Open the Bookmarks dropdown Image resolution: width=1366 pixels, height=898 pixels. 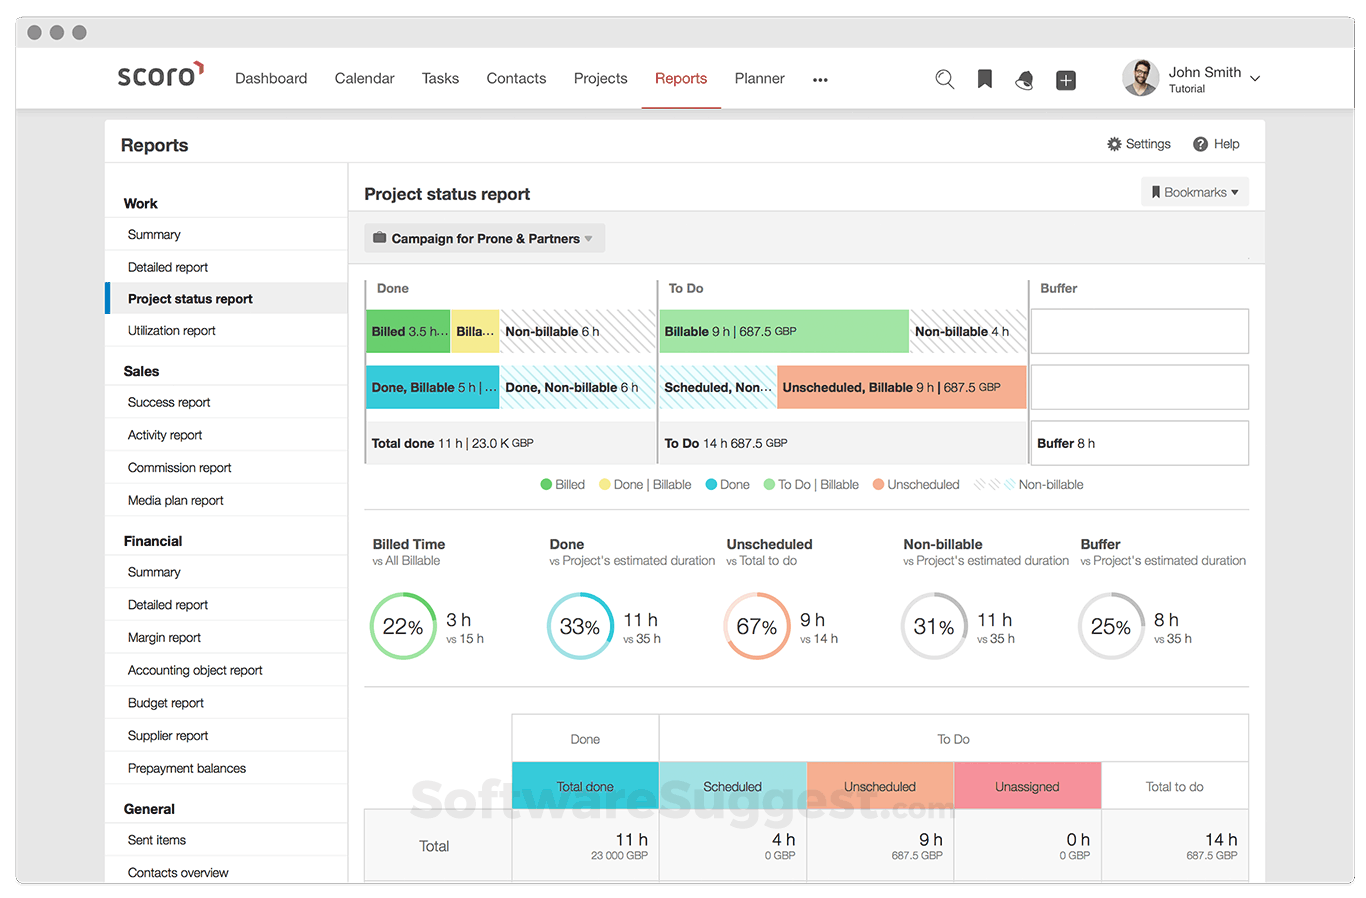[x=1194, y=191]
